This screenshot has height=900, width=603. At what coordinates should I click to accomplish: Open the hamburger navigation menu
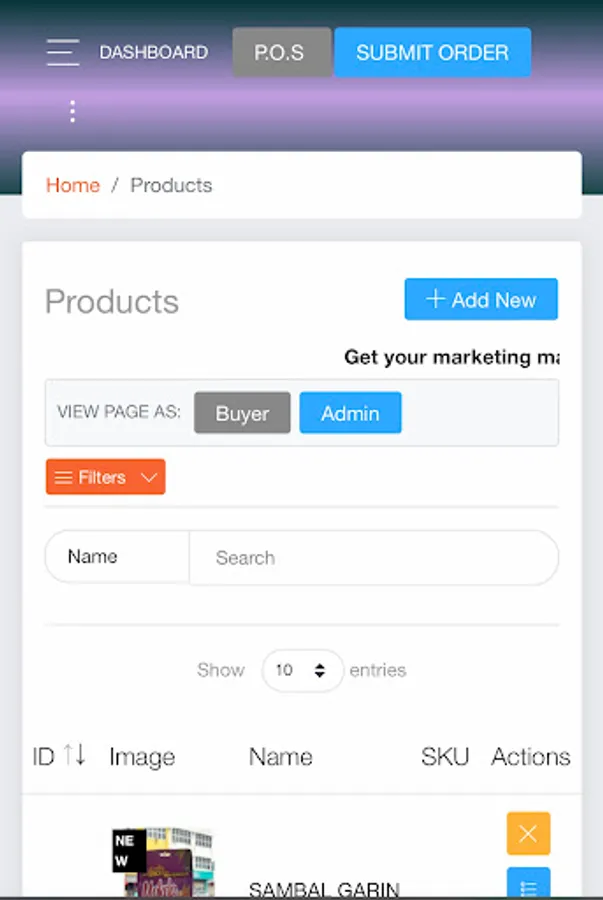(62, 52)
